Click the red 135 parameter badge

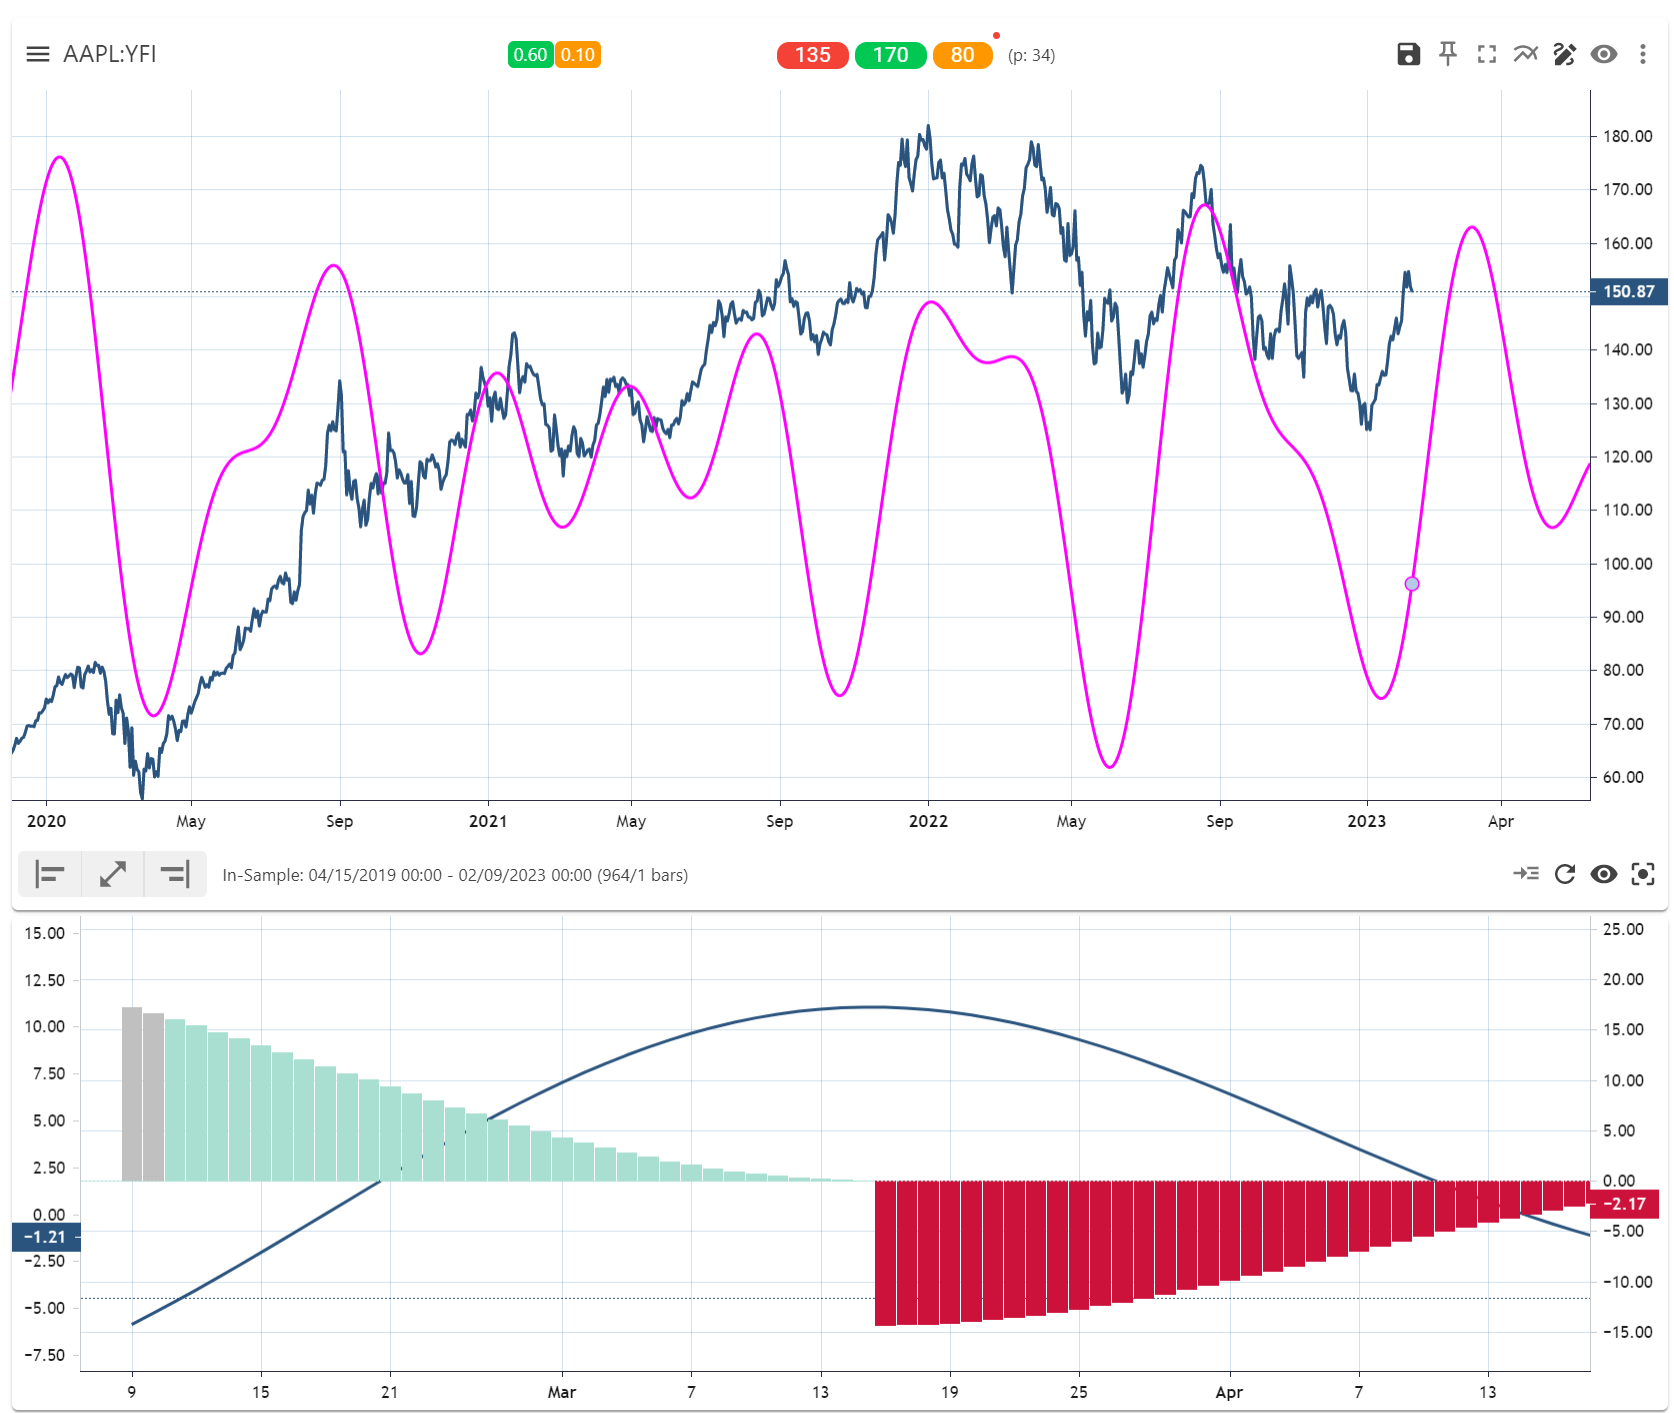812,56
